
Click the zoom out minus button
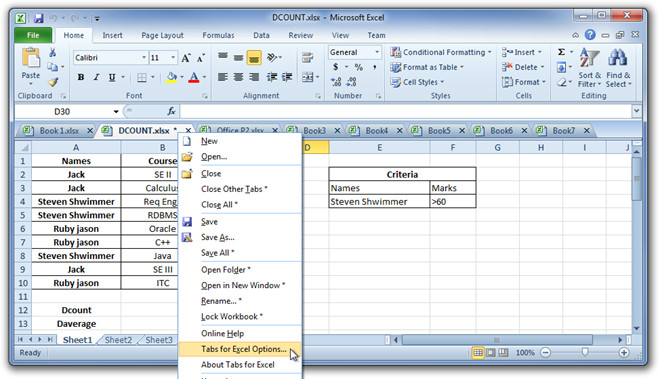click(x=546, y=353)
